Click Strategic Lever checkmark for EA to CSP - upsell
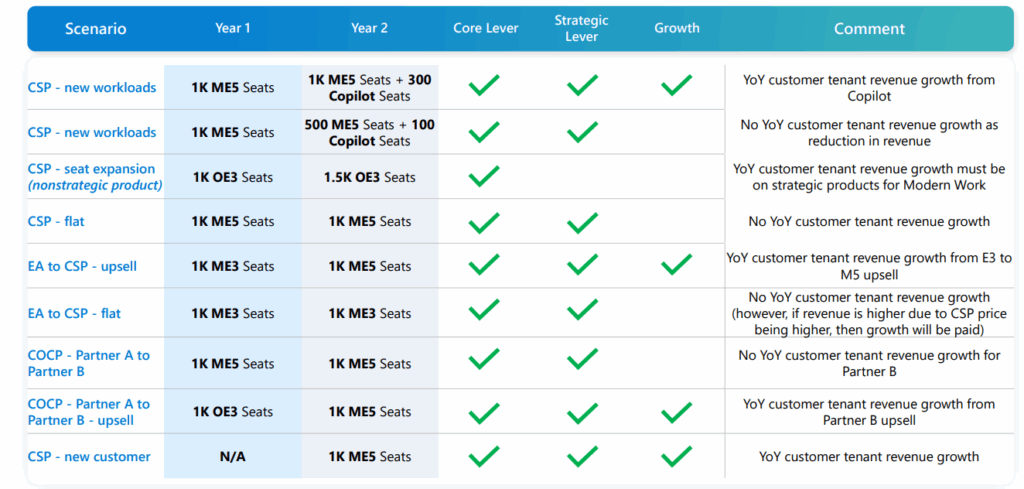The image size is (1024, 489). 582,265
